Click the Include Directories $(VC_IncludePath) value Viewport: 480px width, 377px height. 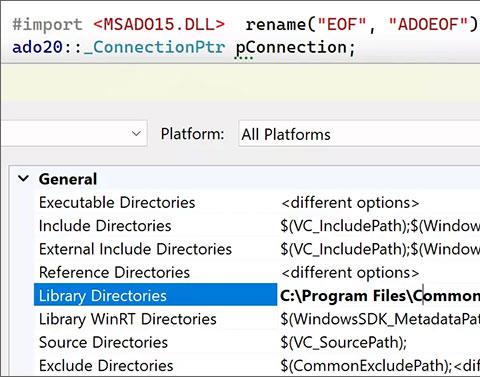[380, 226]
